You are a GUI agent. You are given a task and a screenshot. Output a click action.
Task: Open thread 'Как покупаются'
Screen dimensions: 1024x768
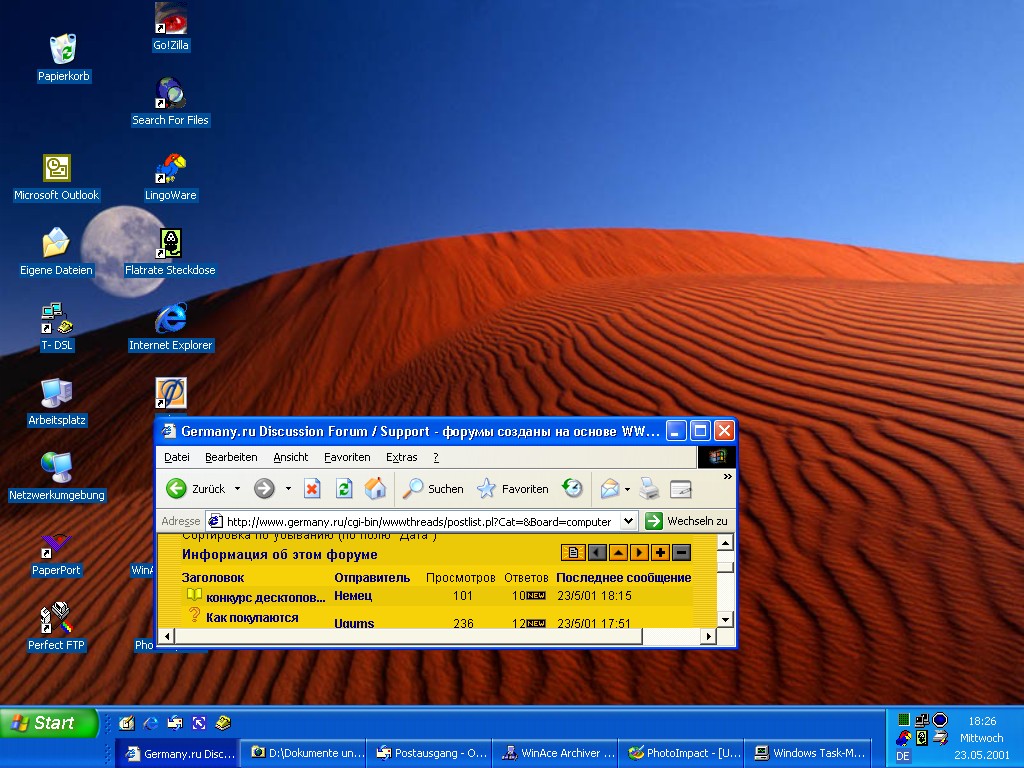click(252, 617)
